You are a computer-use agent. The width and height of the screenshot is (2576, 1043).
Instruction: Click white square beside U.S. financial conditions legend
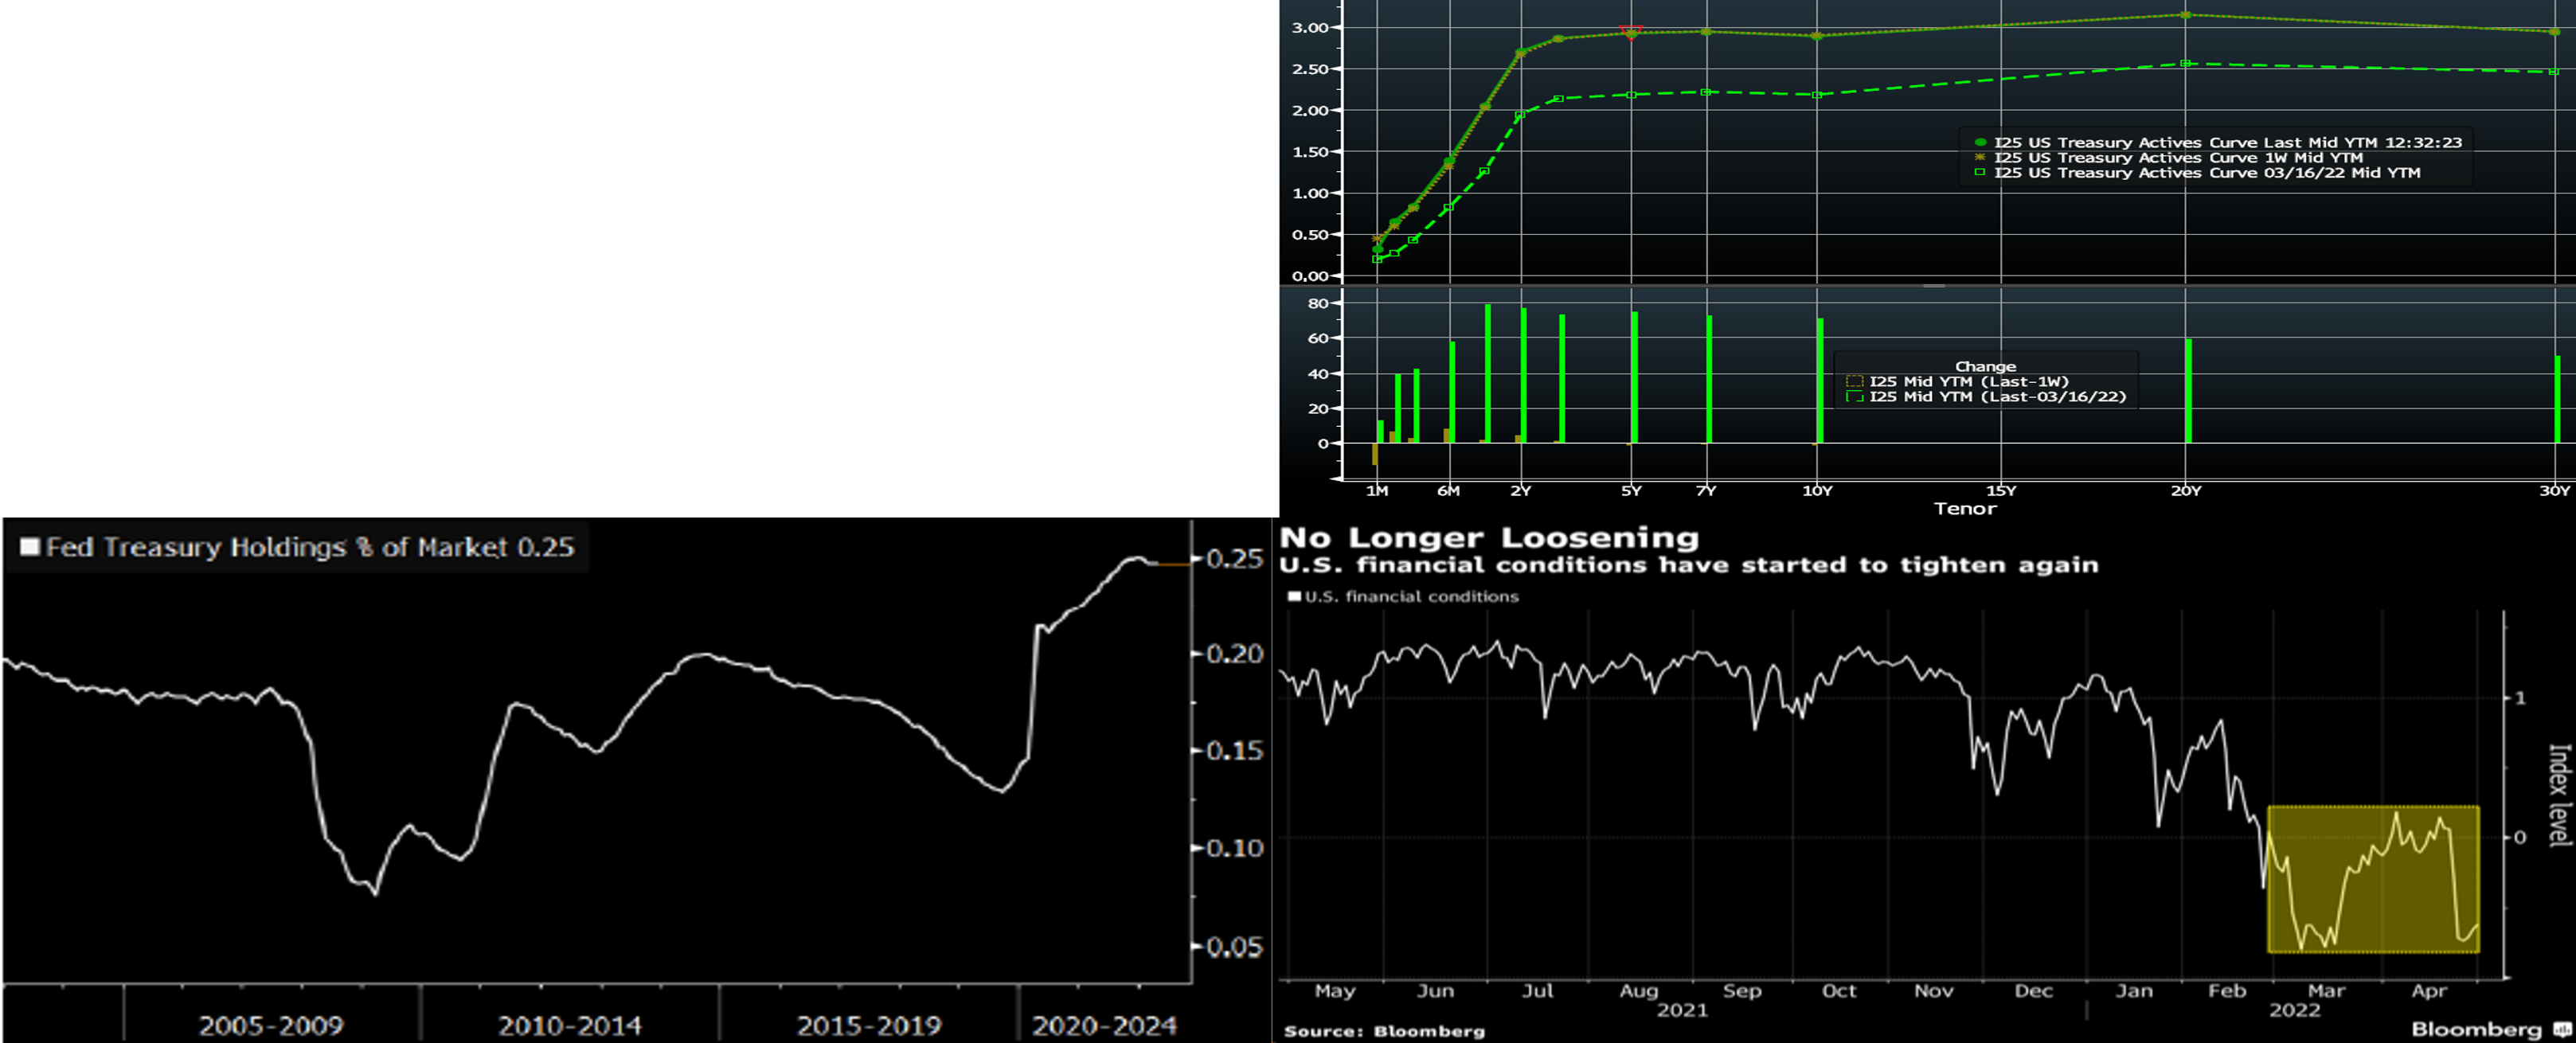1294,596
